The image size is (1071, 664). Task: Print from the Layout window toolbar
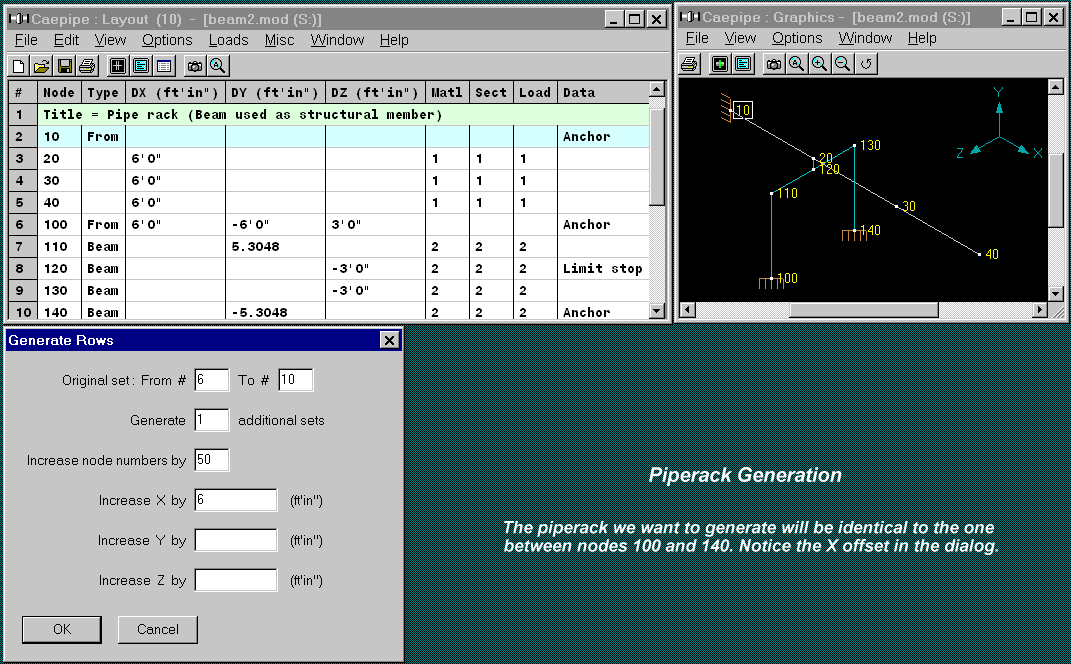(x=87, y=66)
